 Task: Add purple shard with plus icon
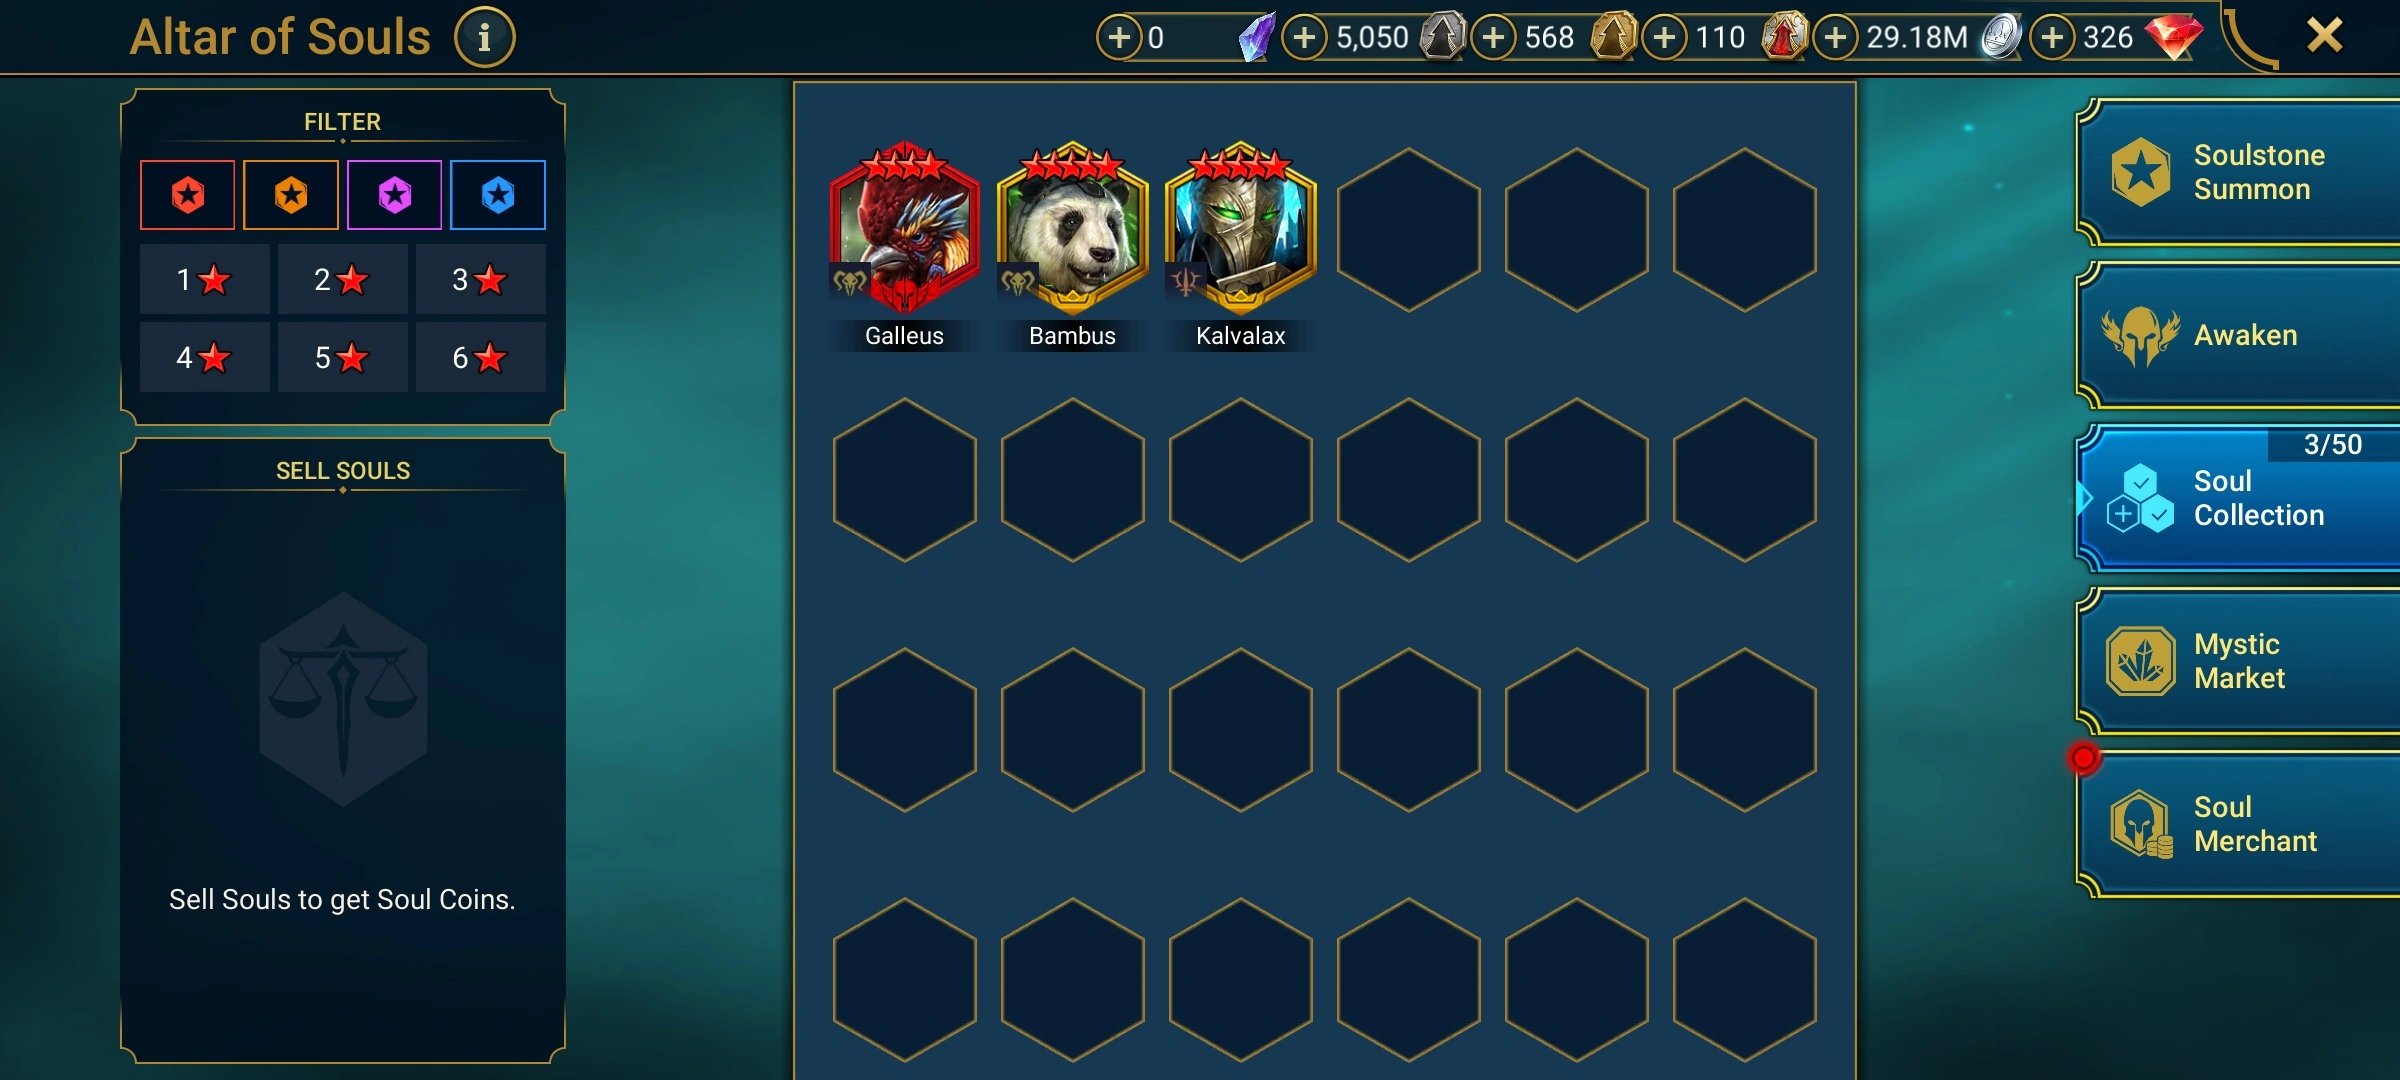coord(1119,38)
